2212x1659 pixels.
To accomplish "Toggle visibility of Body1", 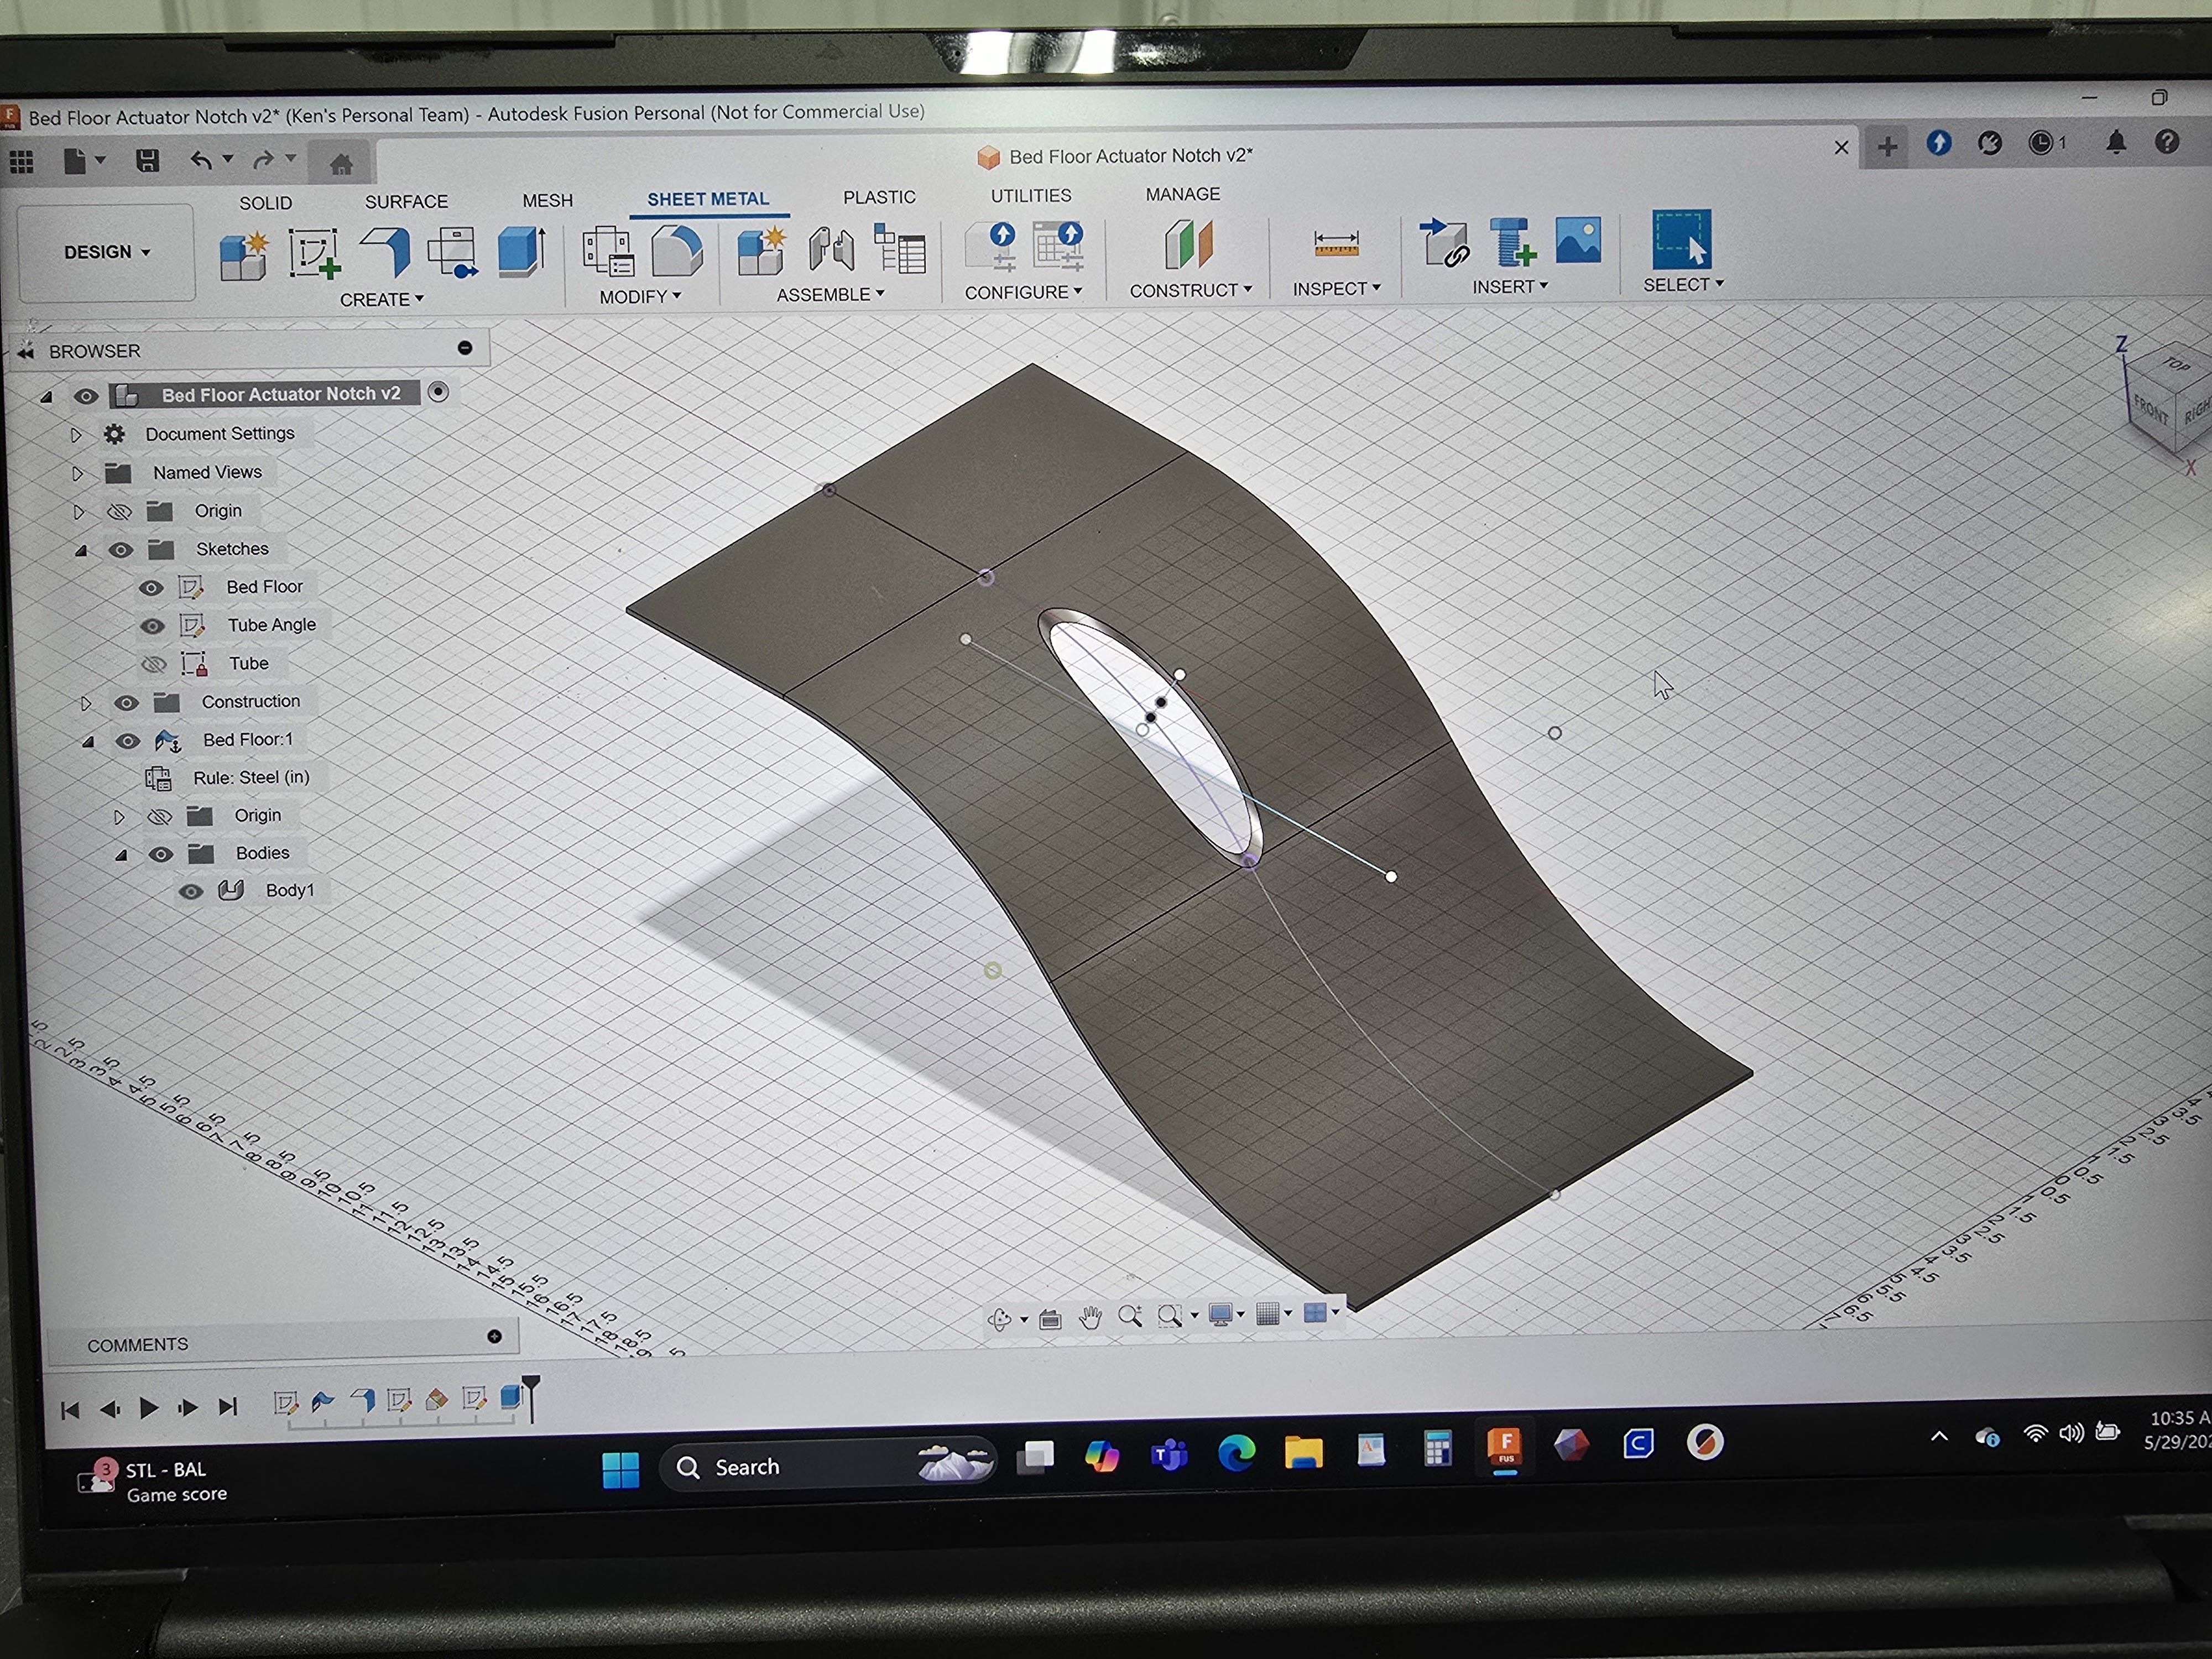I will [x=191, y=891].
